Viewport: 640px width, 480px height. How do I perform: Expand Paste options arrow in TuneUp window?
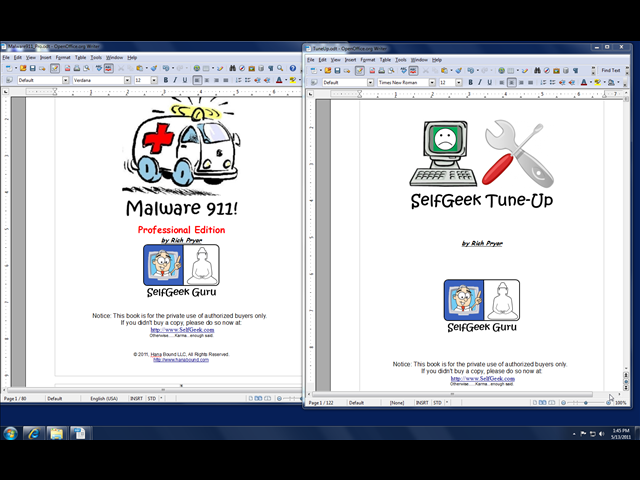coord(451,71)
